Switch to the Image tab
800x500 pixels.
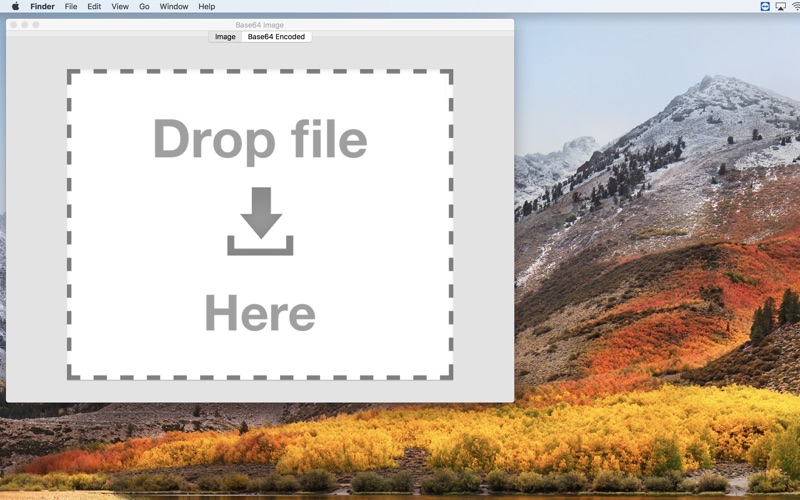(x=225, y=37)
